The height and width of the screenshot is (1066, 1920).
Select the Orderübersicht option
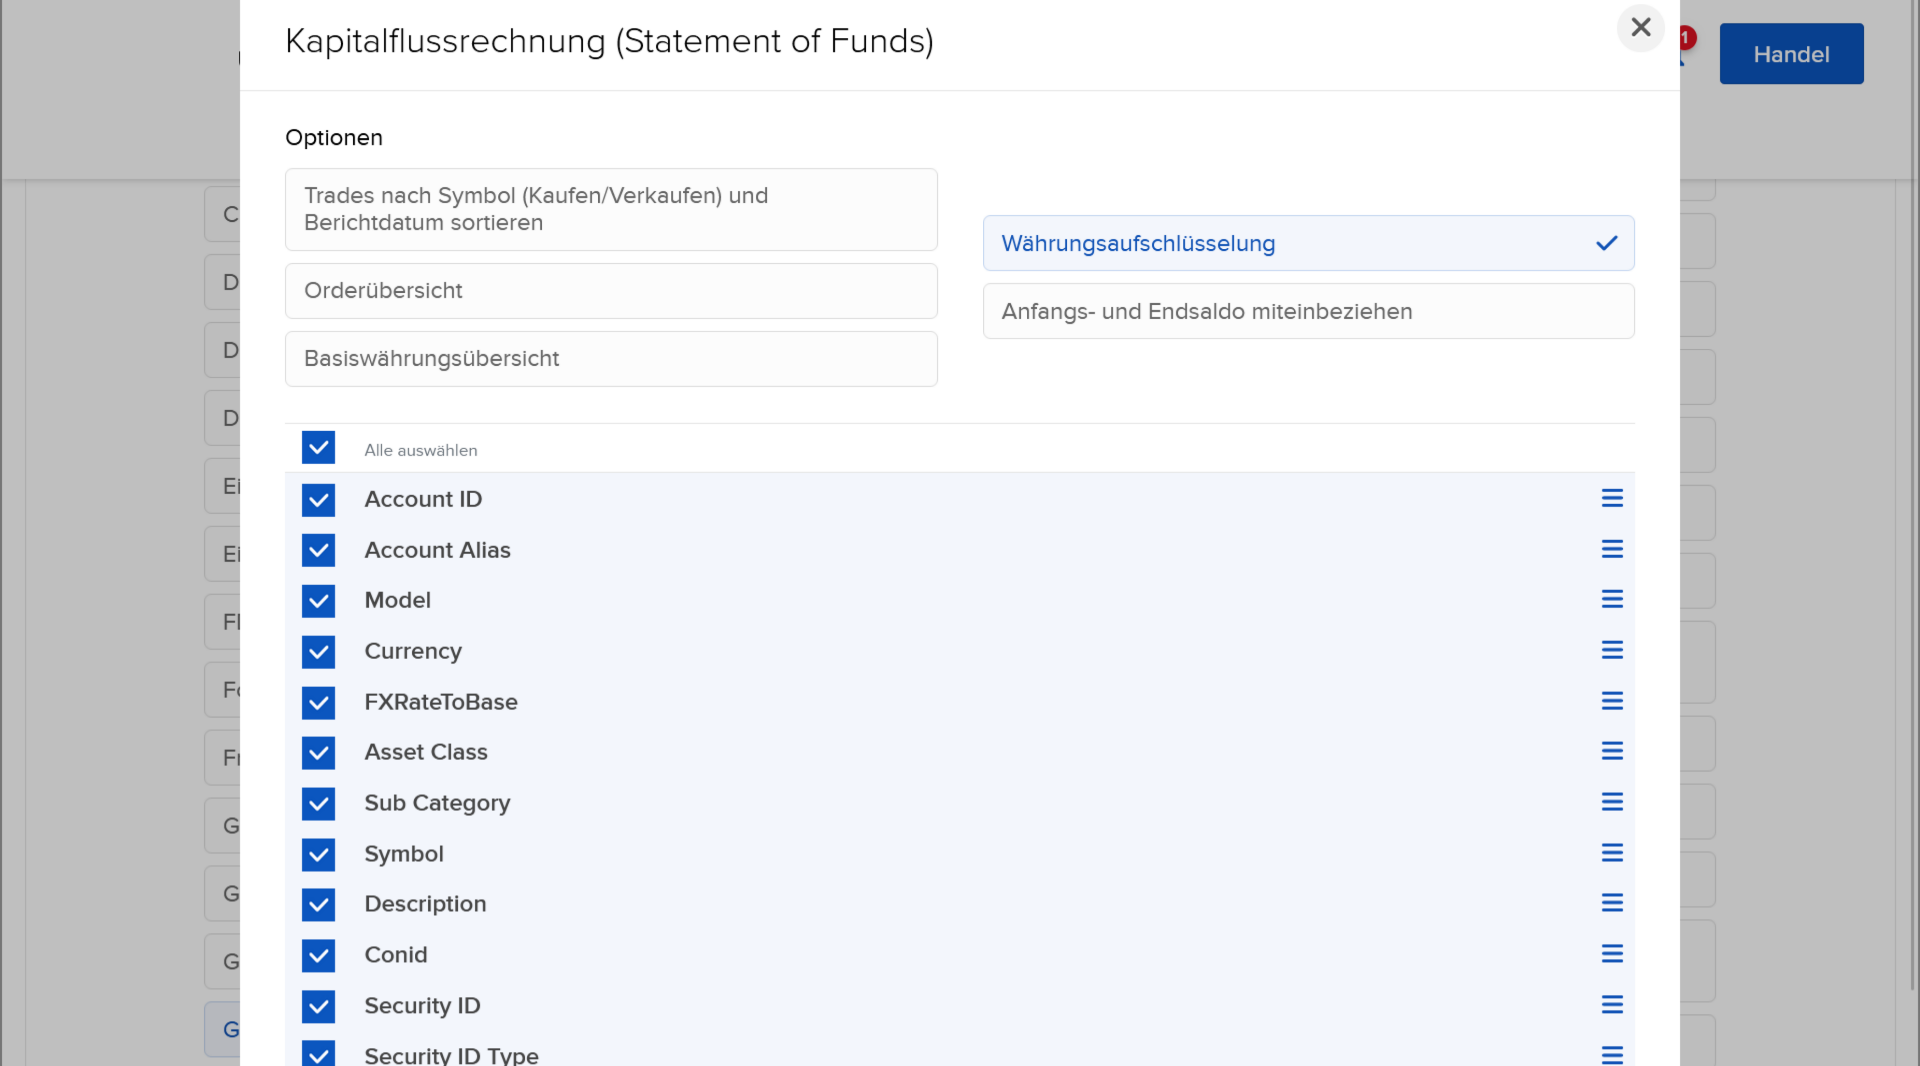pyautogui.click(x=610, y=291)
